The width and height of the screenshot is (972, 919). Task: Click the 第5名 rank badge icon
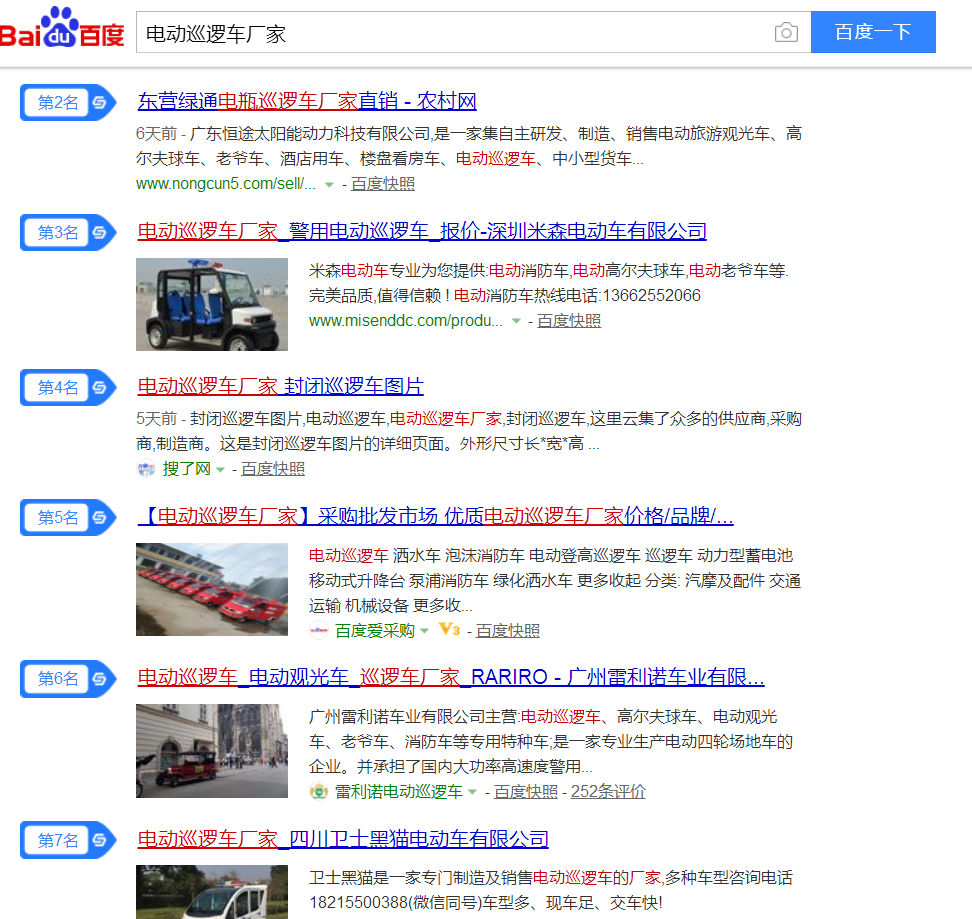pyautogui.click(x=68, y=517)
